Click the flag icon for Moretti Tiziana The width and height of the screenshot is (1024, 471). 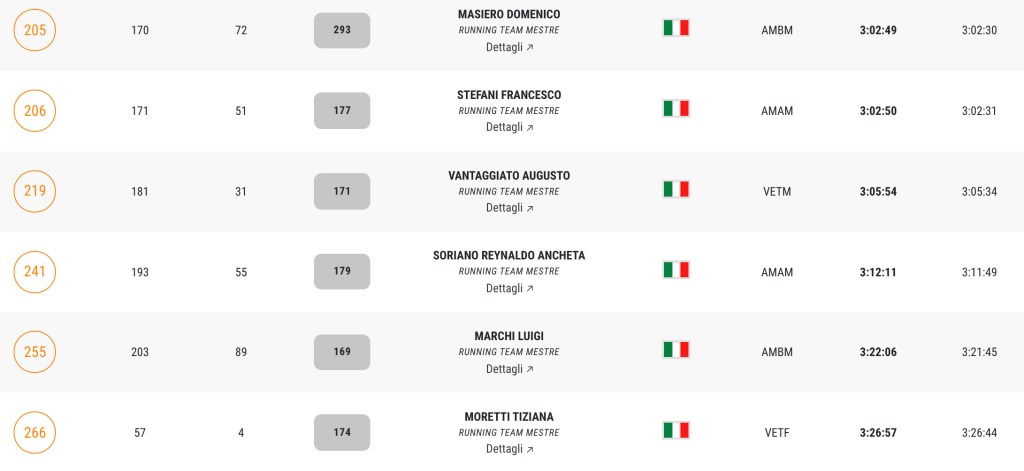(676, 430)
